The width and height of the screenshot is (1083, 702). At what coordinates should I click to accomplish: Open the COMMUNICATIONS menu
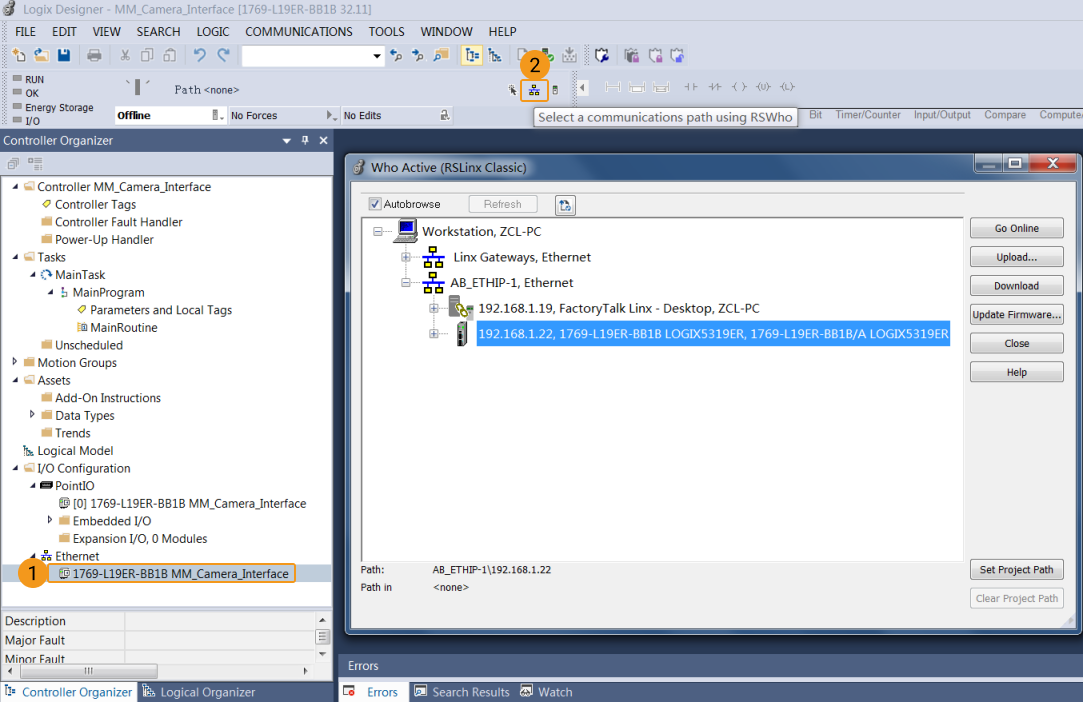pos(298,32)
